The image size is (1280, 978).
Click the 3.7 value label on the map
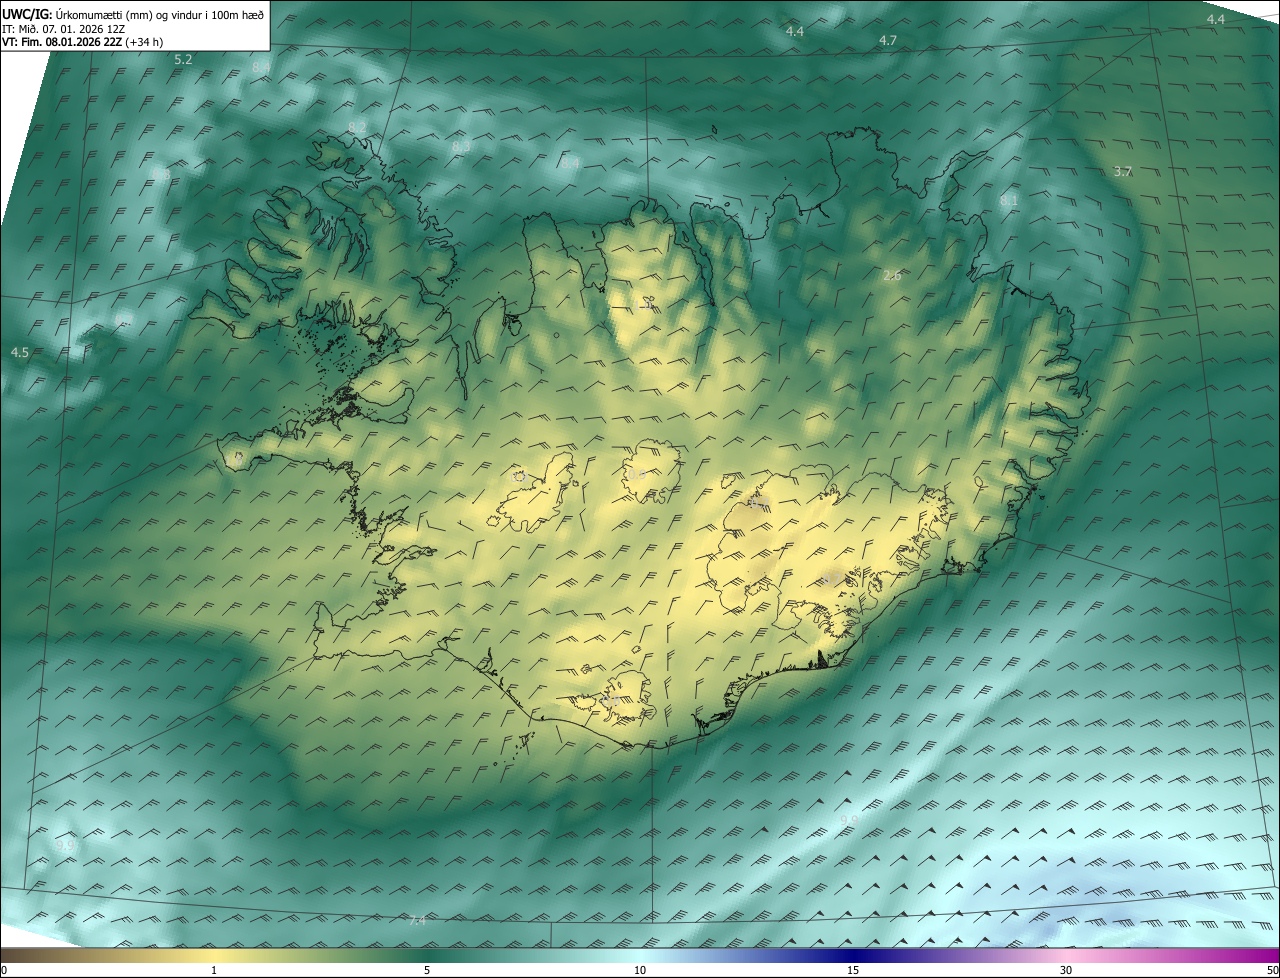(1123, 172)
